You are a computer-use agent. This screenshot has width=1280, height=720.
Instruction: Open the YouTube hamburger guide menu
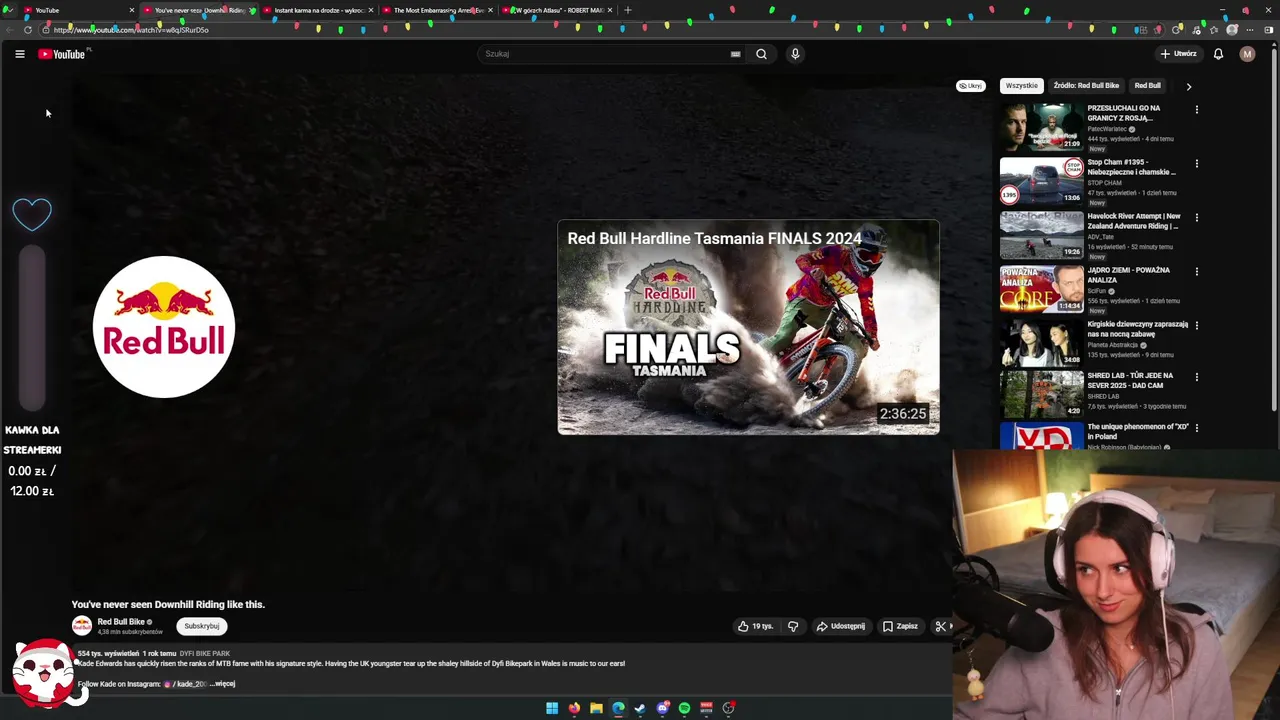coord(19,54)
